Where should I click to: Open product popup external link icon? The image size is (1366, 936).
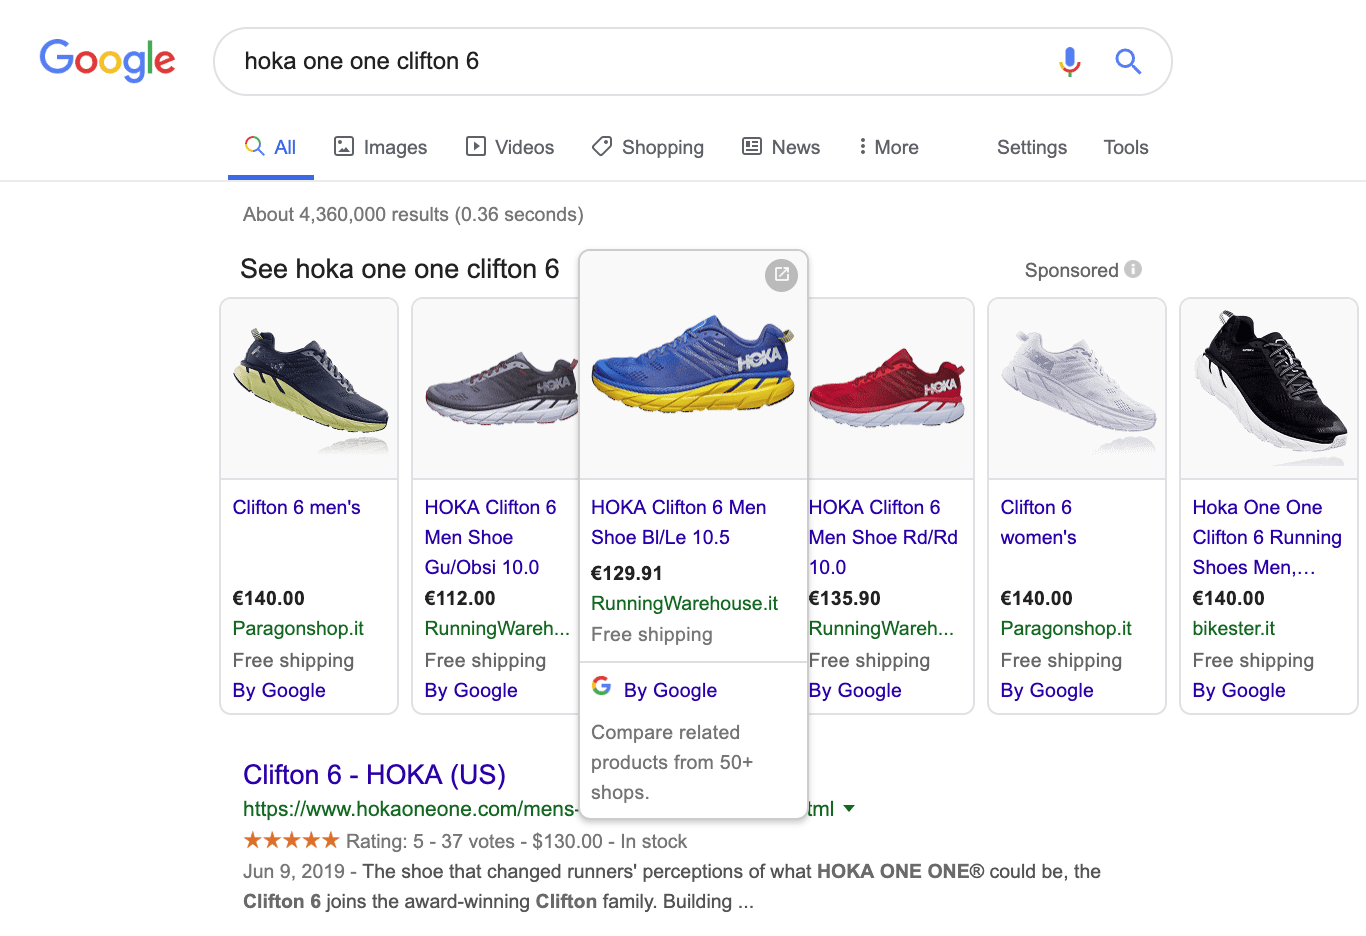tap(782, 275)
